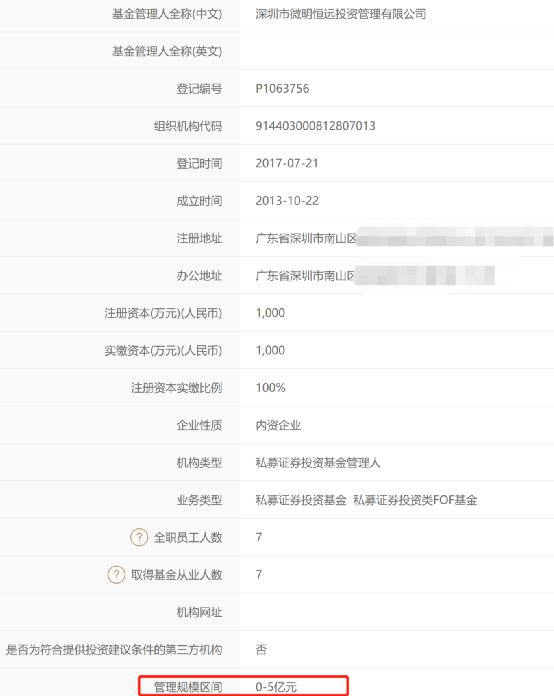Click the 管理规模区间 label
The height and width of the screenshot is (696, 554).
(x=188, y=687)
